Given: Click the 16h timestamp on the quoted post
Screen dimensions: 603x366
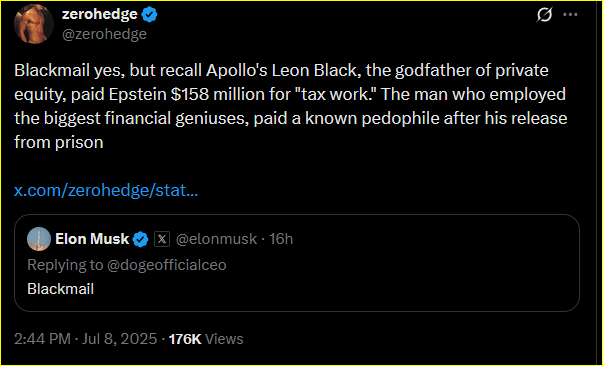Looking at the screenshot, I should pyautogui.click(x=281, y=240).
